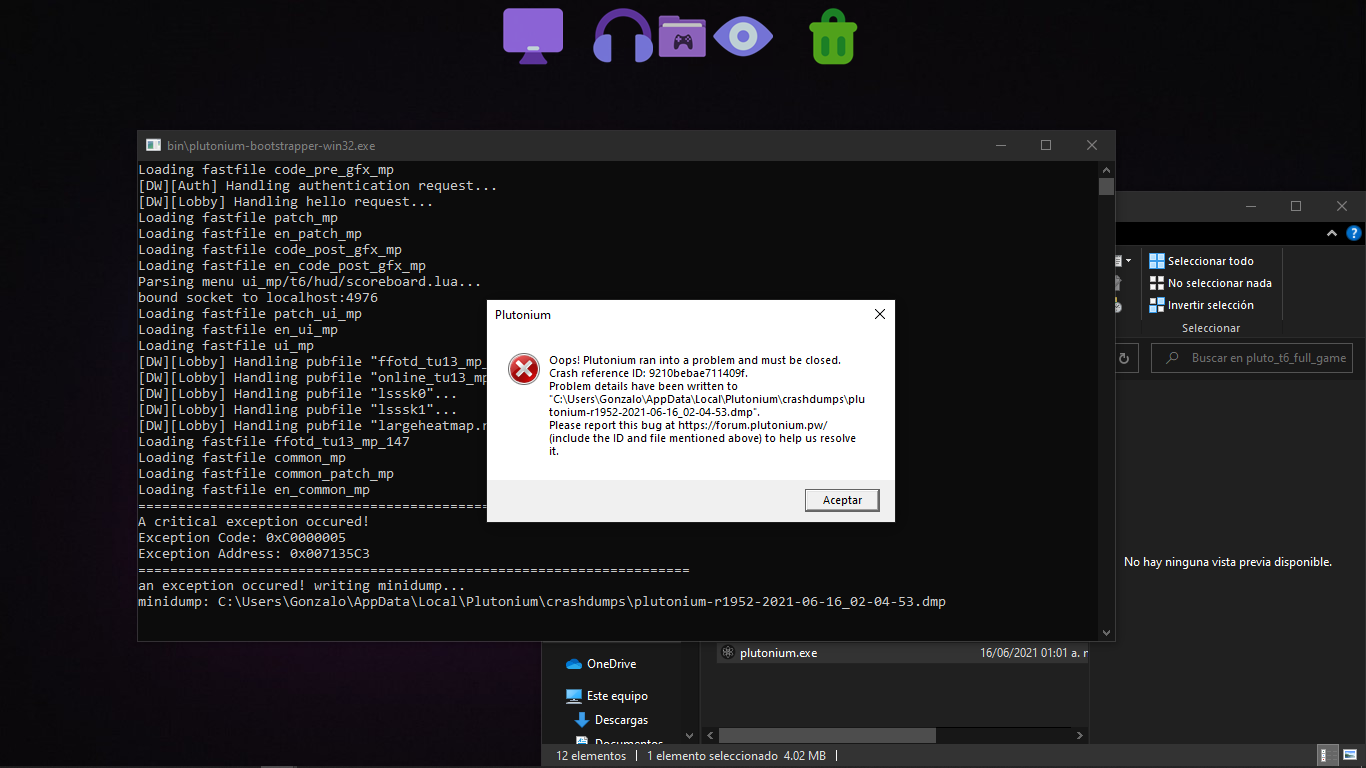Select Este equipo in the navigation pane
1366x768 pixels.
click(x=617, y=696)
